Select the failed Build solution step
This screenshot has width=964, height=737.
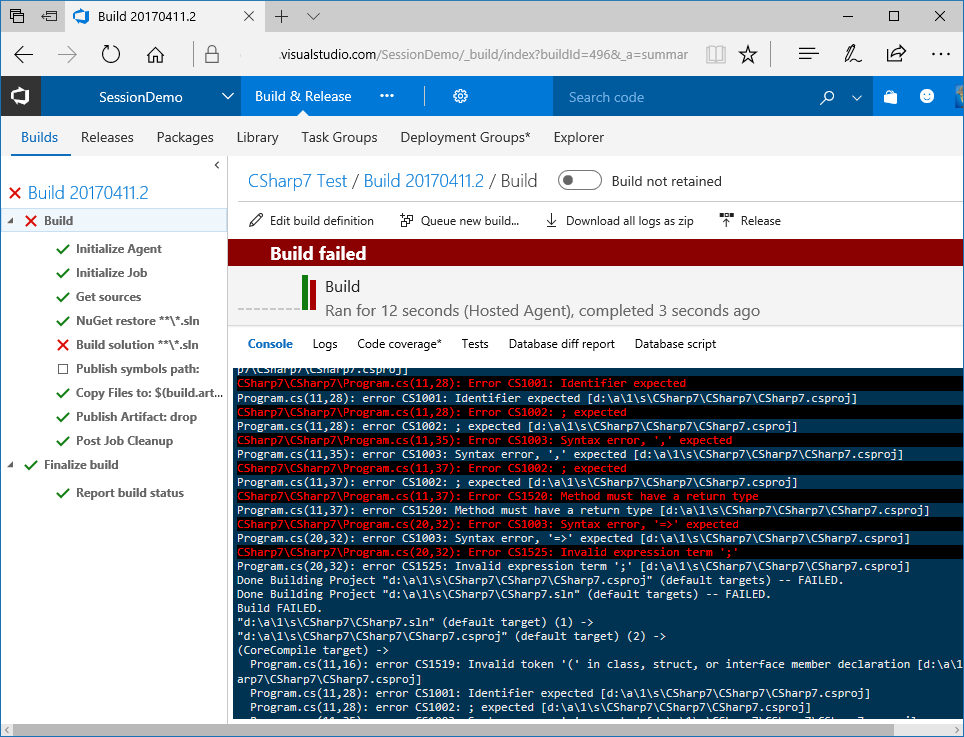(137, 344)
